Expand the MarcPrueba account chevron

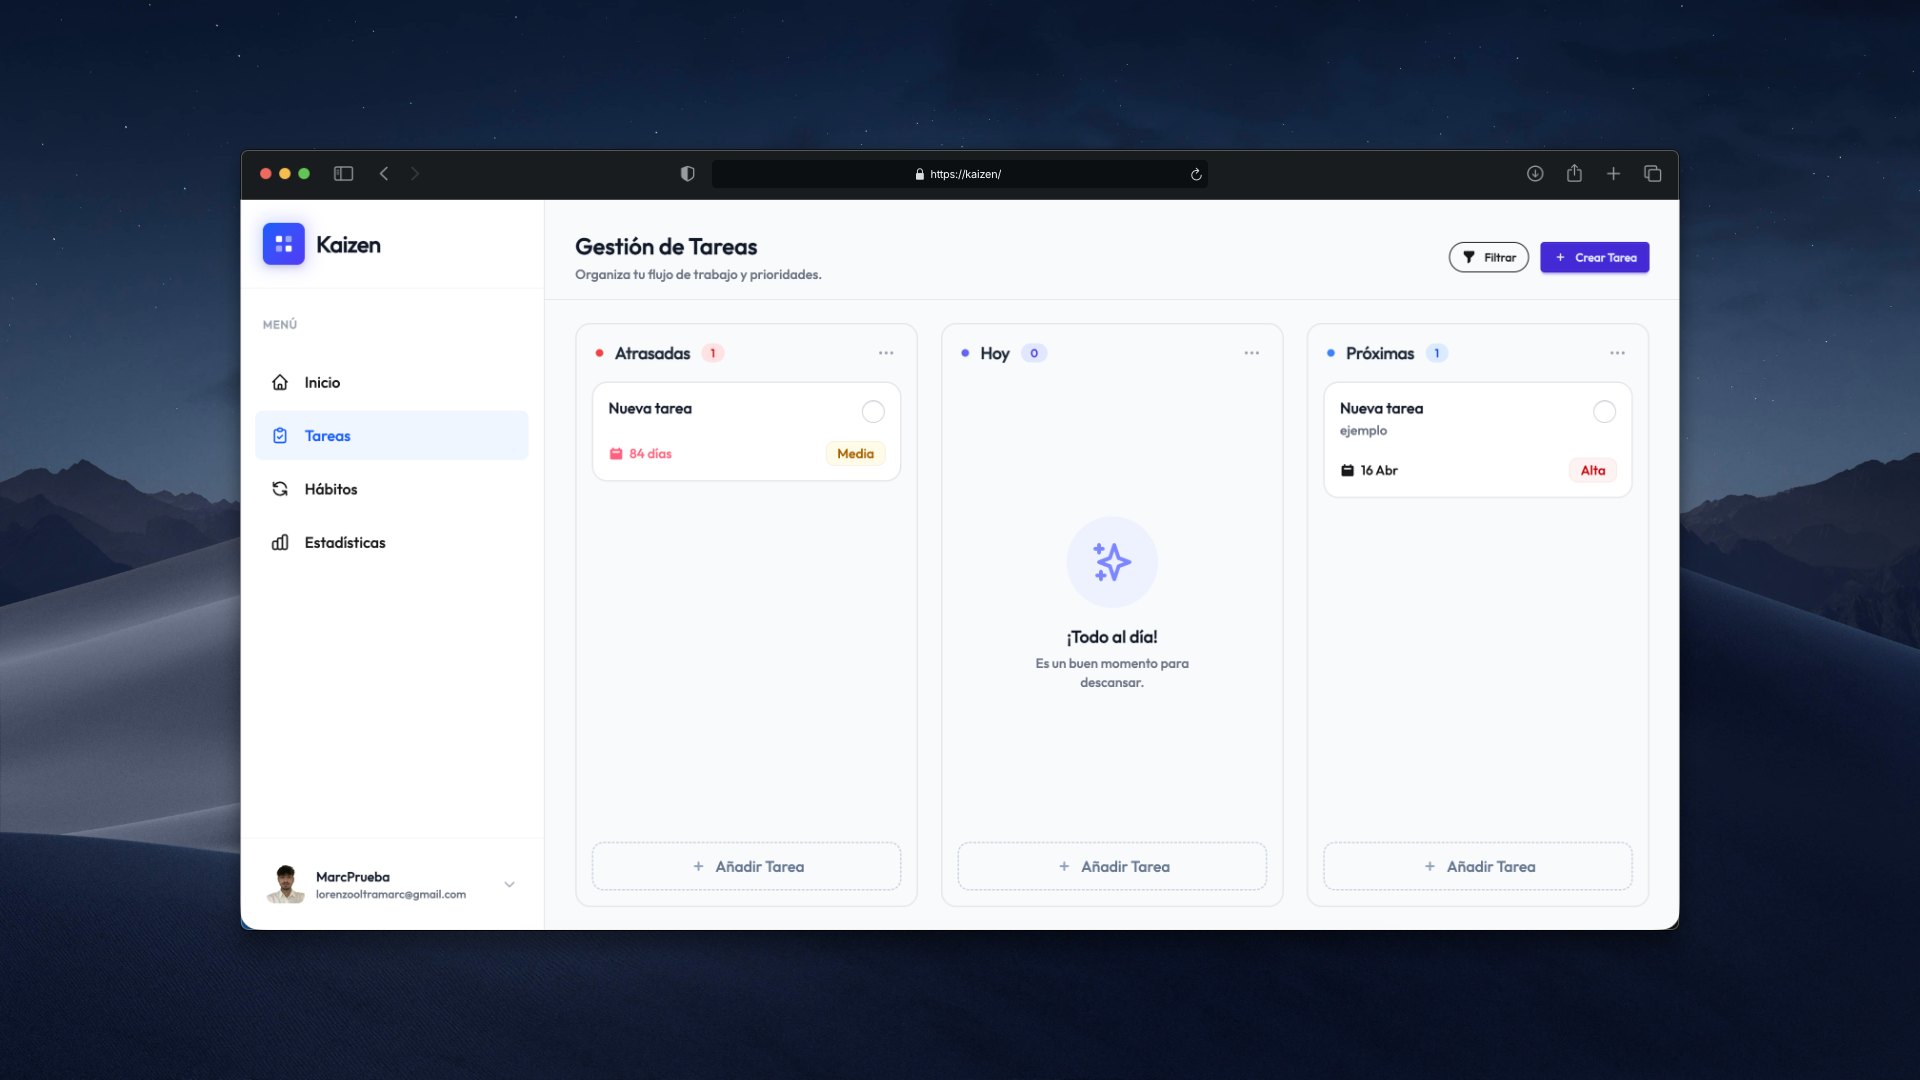510,884
